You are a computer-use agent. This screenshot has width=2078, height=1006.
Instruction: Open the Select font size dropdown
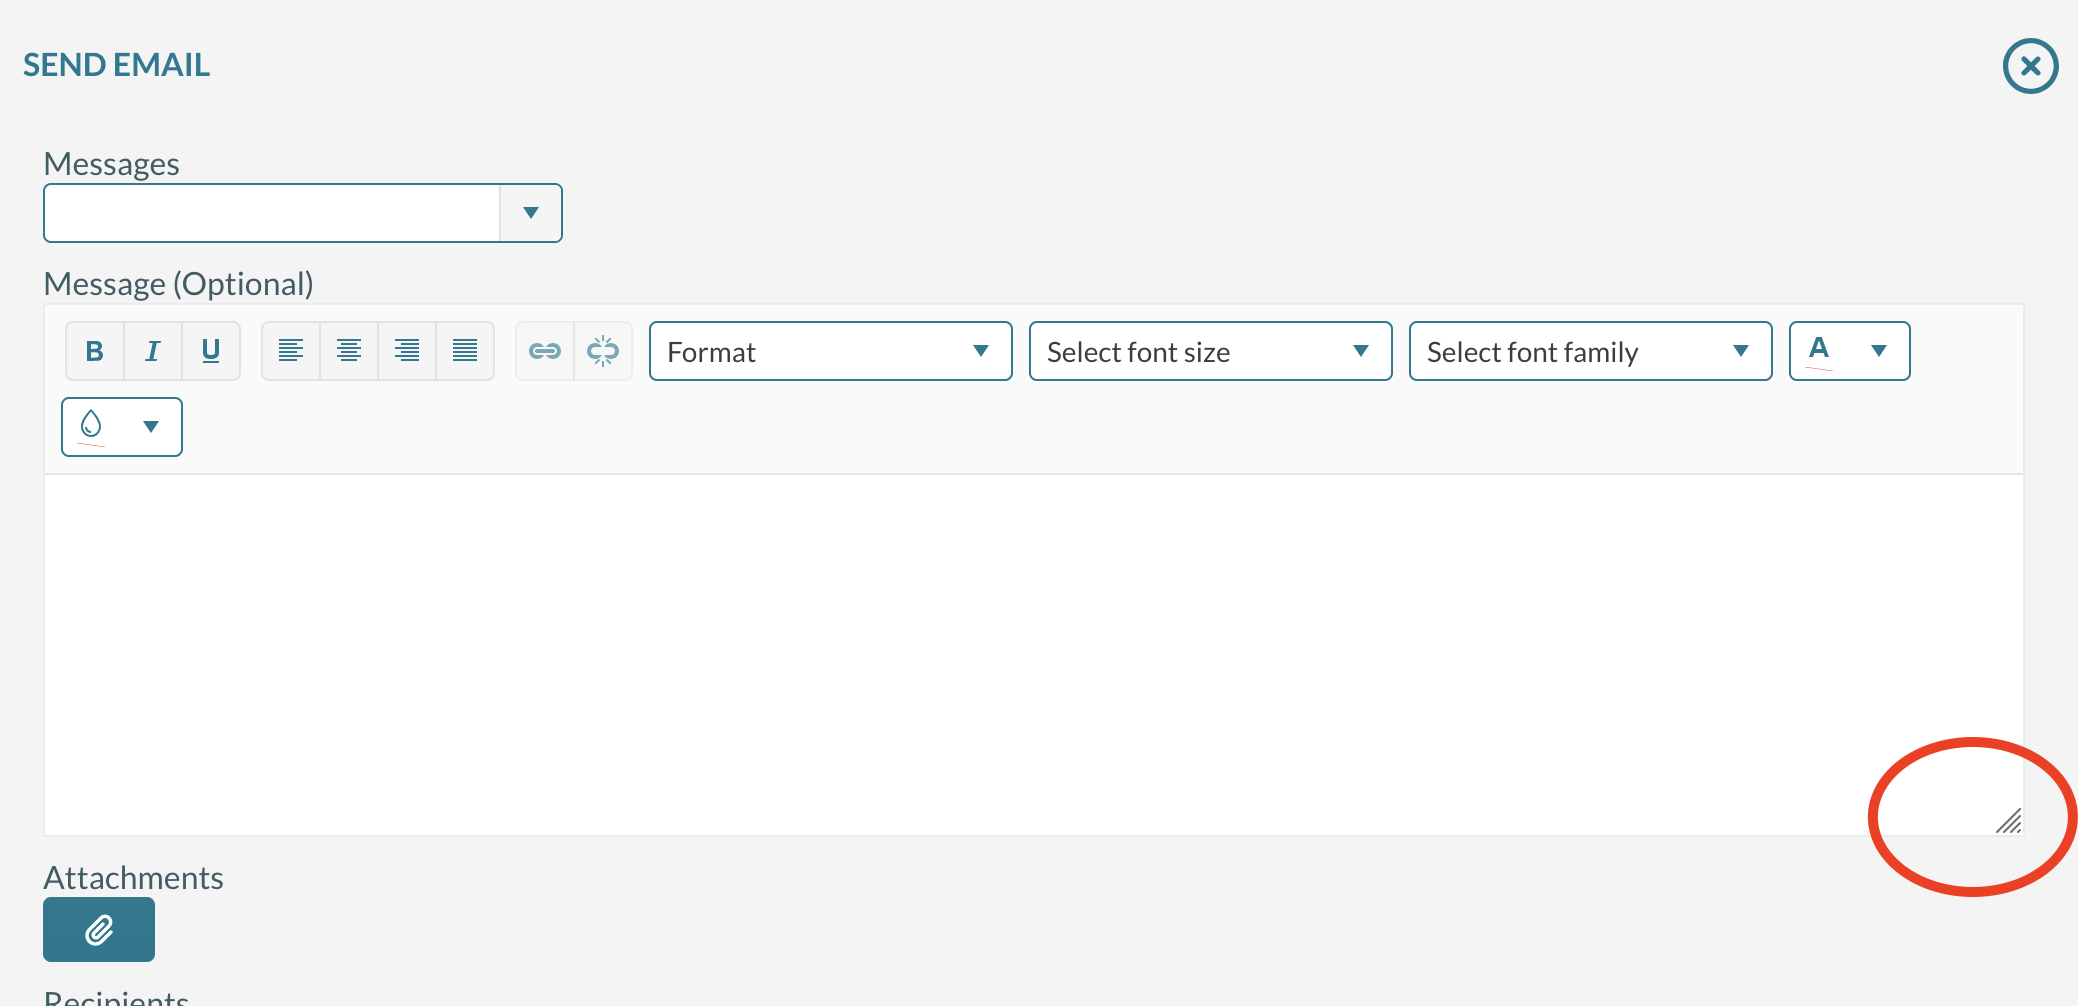click(1210, 351)
